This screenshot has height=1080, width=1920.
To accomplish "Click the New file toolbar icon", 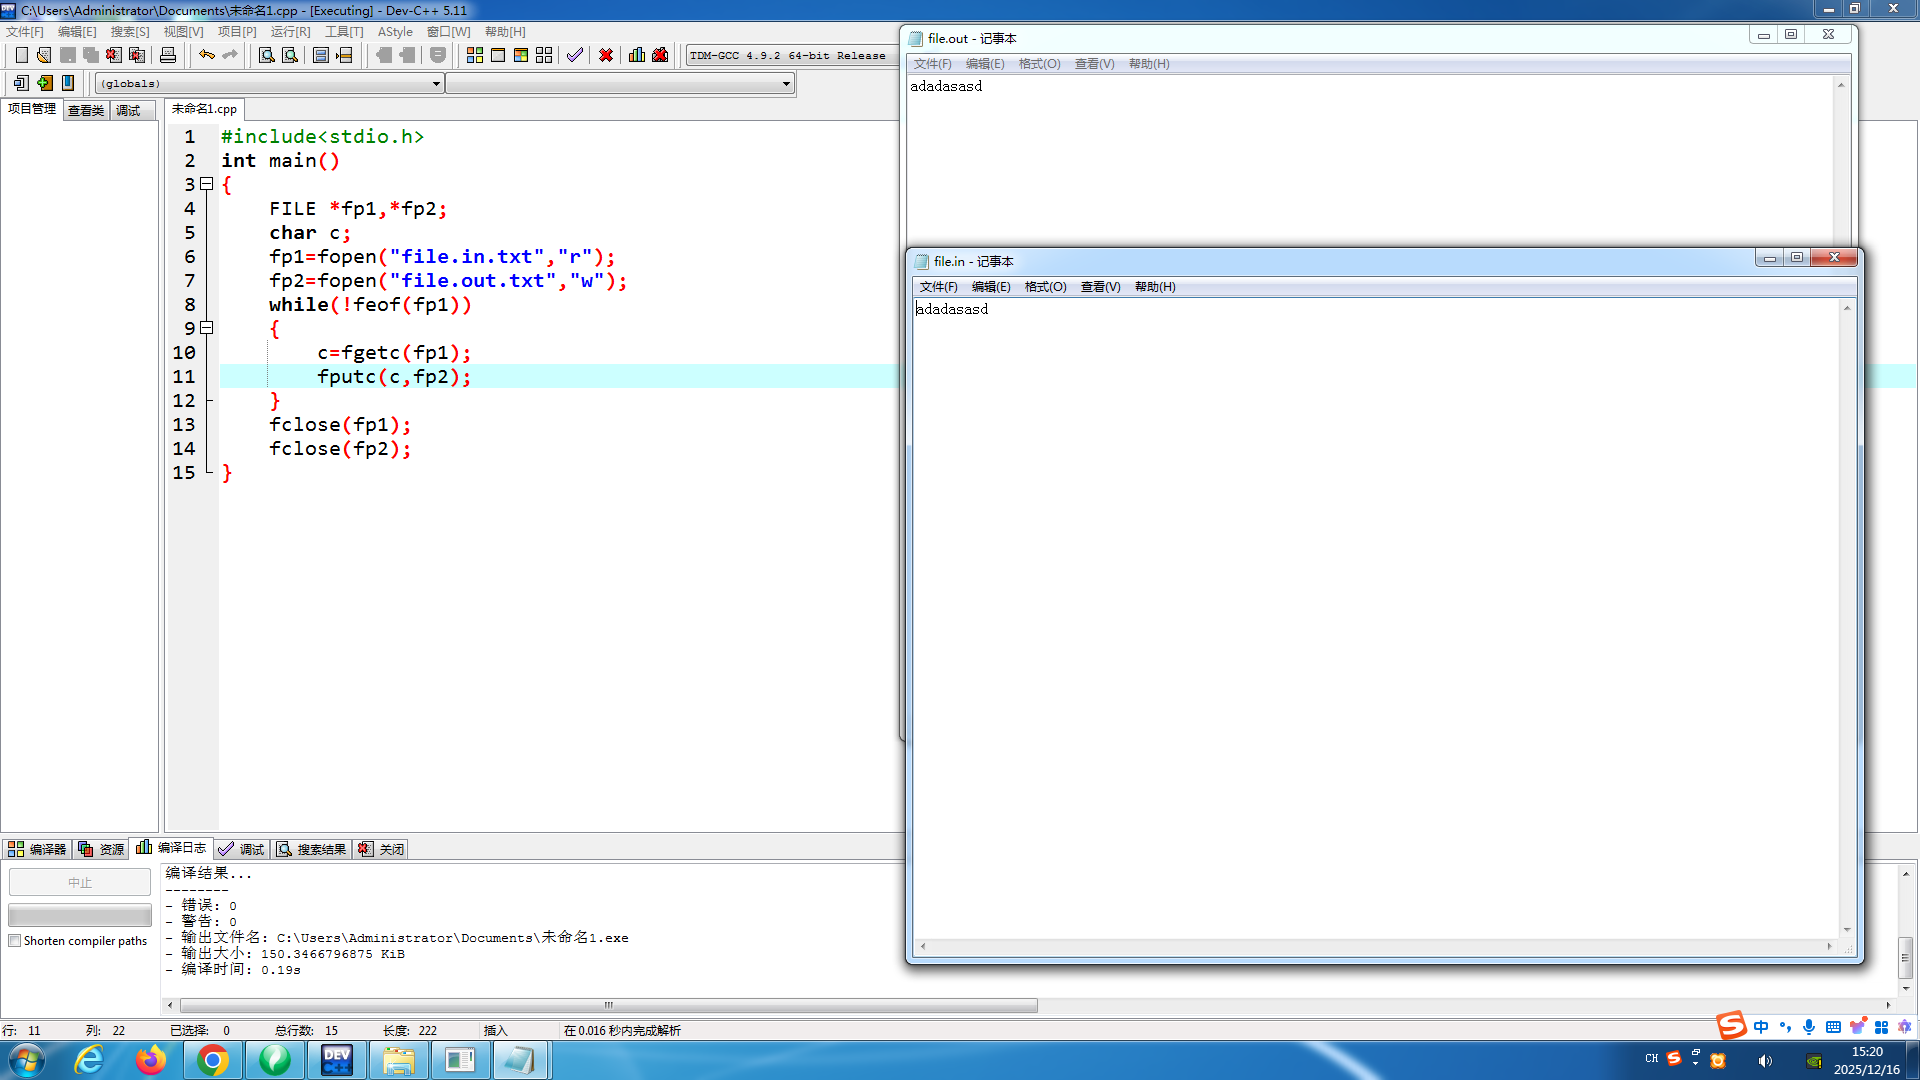I will pyautogui.click(x=21, y=55).
